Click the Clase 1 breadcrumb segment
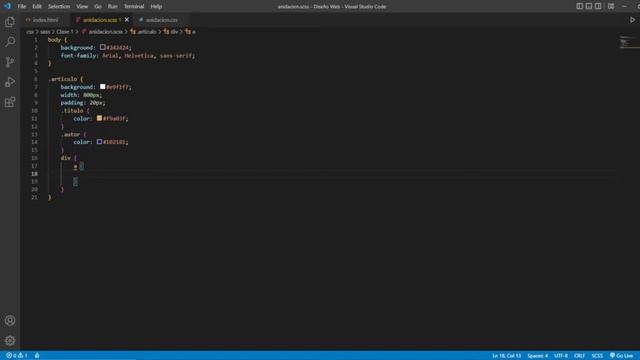This screenshot has height=360, width=640. [x=64, y=31]
